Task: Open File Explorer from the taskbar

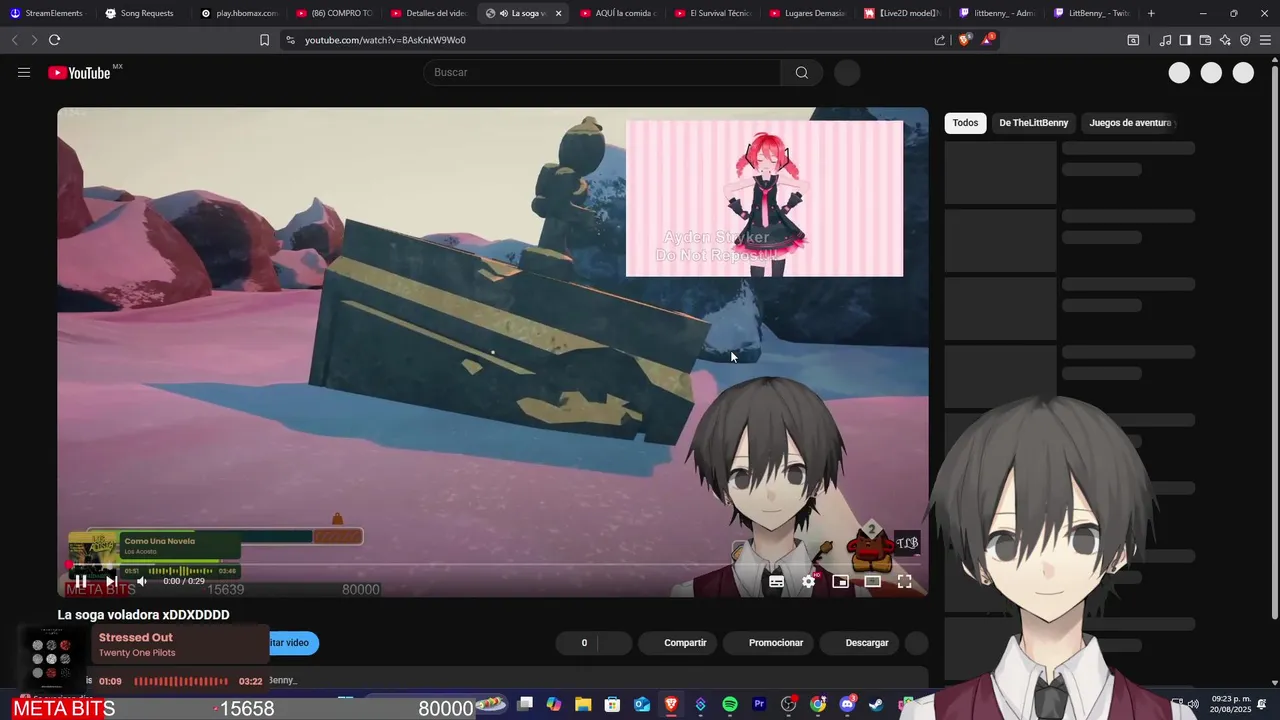Action: [x=583, y=705]
